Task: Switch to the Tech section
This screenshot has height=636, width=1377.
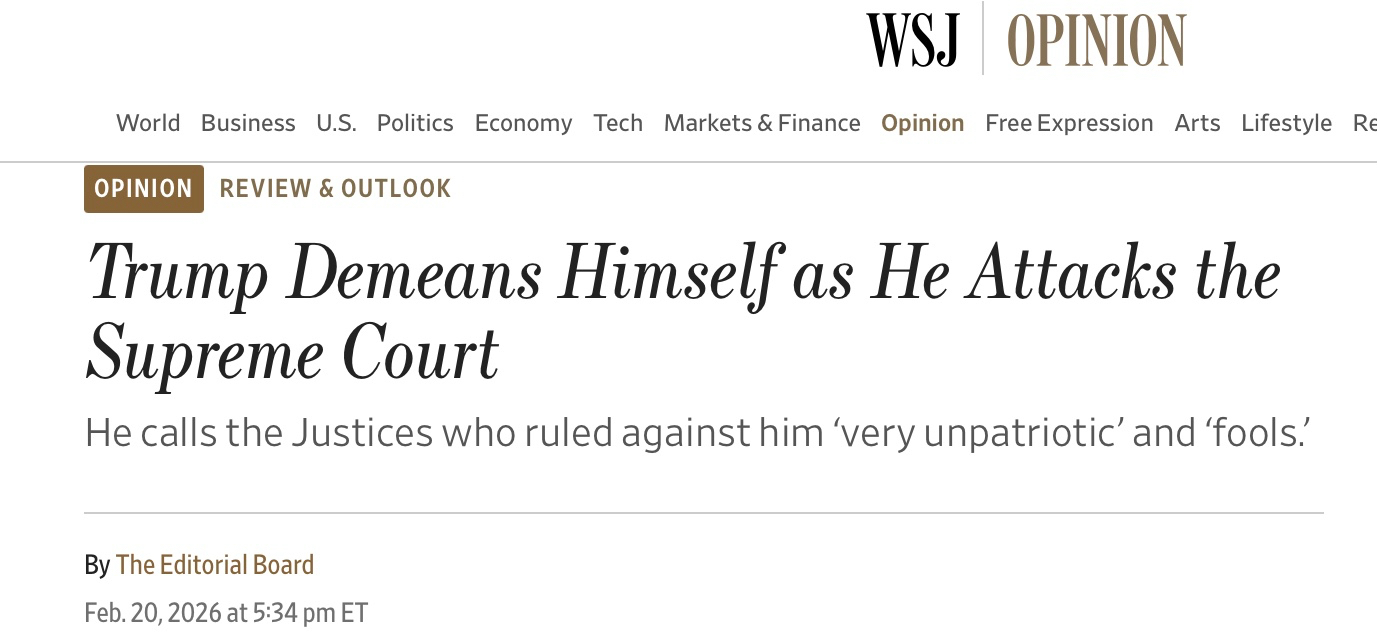Action: (618, 123)
